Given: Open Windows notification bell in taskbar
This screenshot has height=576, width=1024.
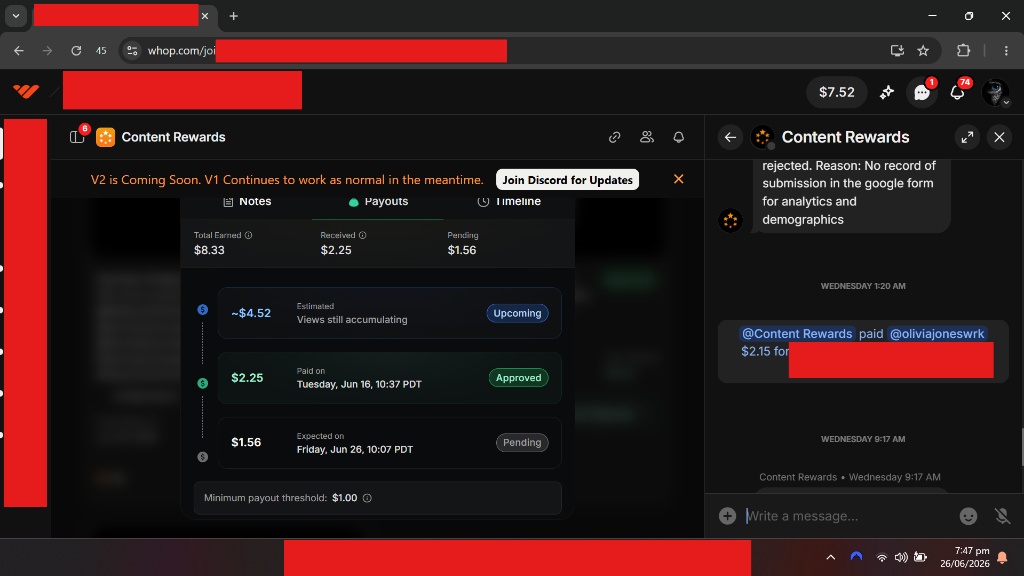Looking at the screenshot, I should 1002,557.
